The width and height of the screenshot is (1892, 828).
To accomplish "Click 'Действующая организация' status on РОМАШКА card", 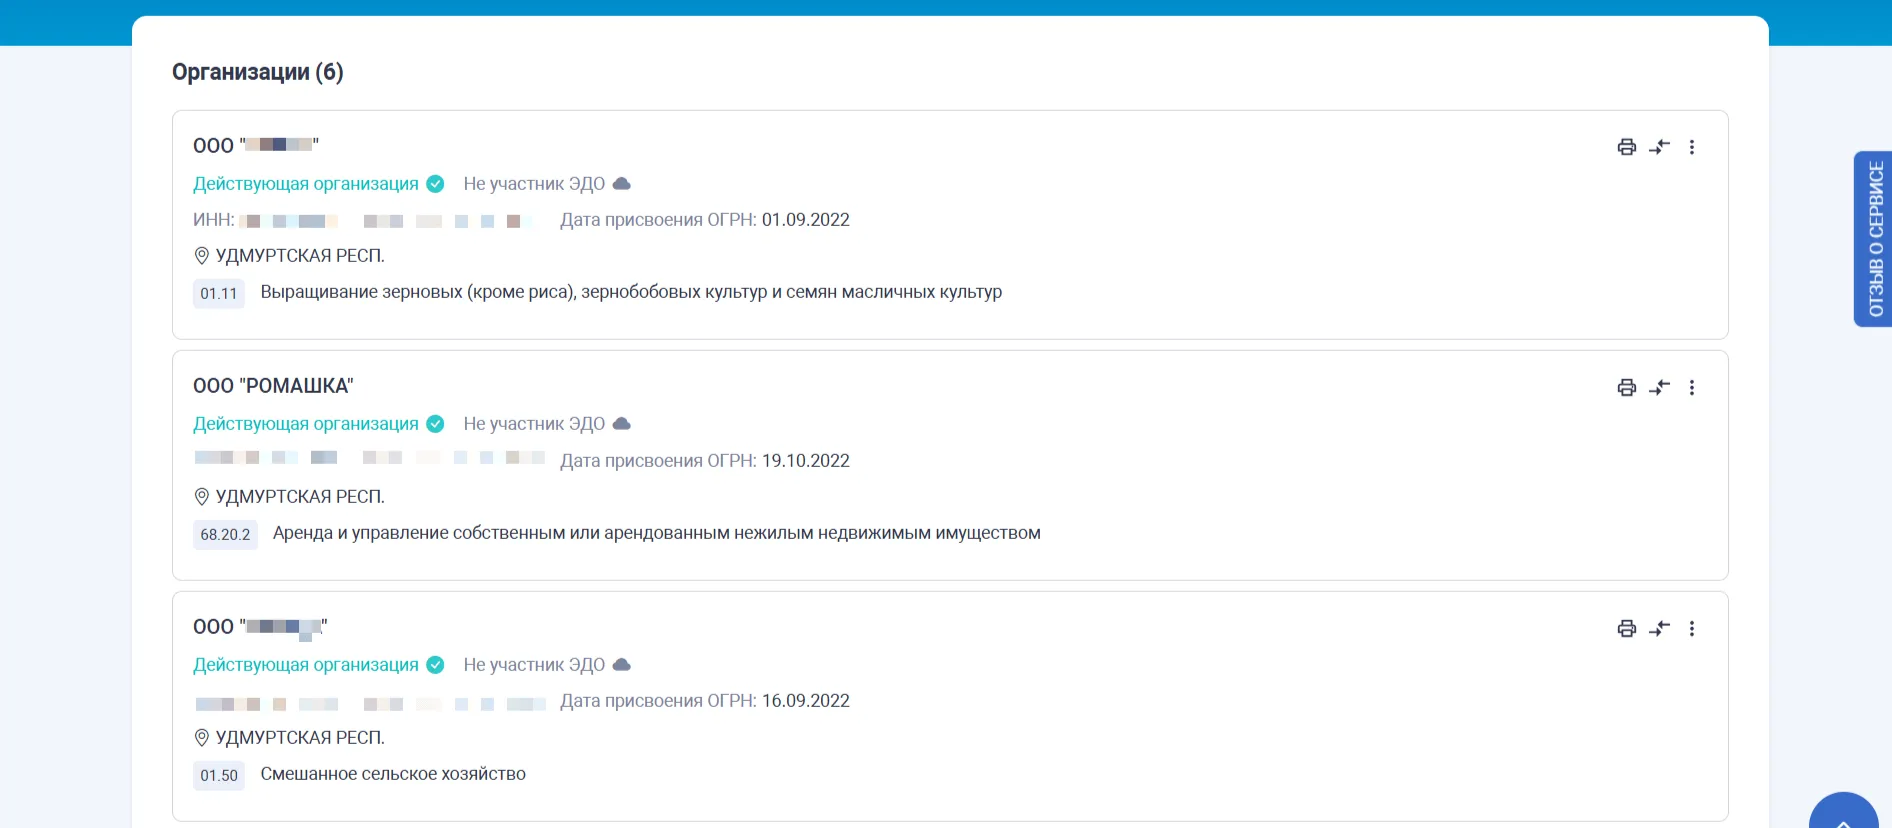I will (x=306, y=424).
